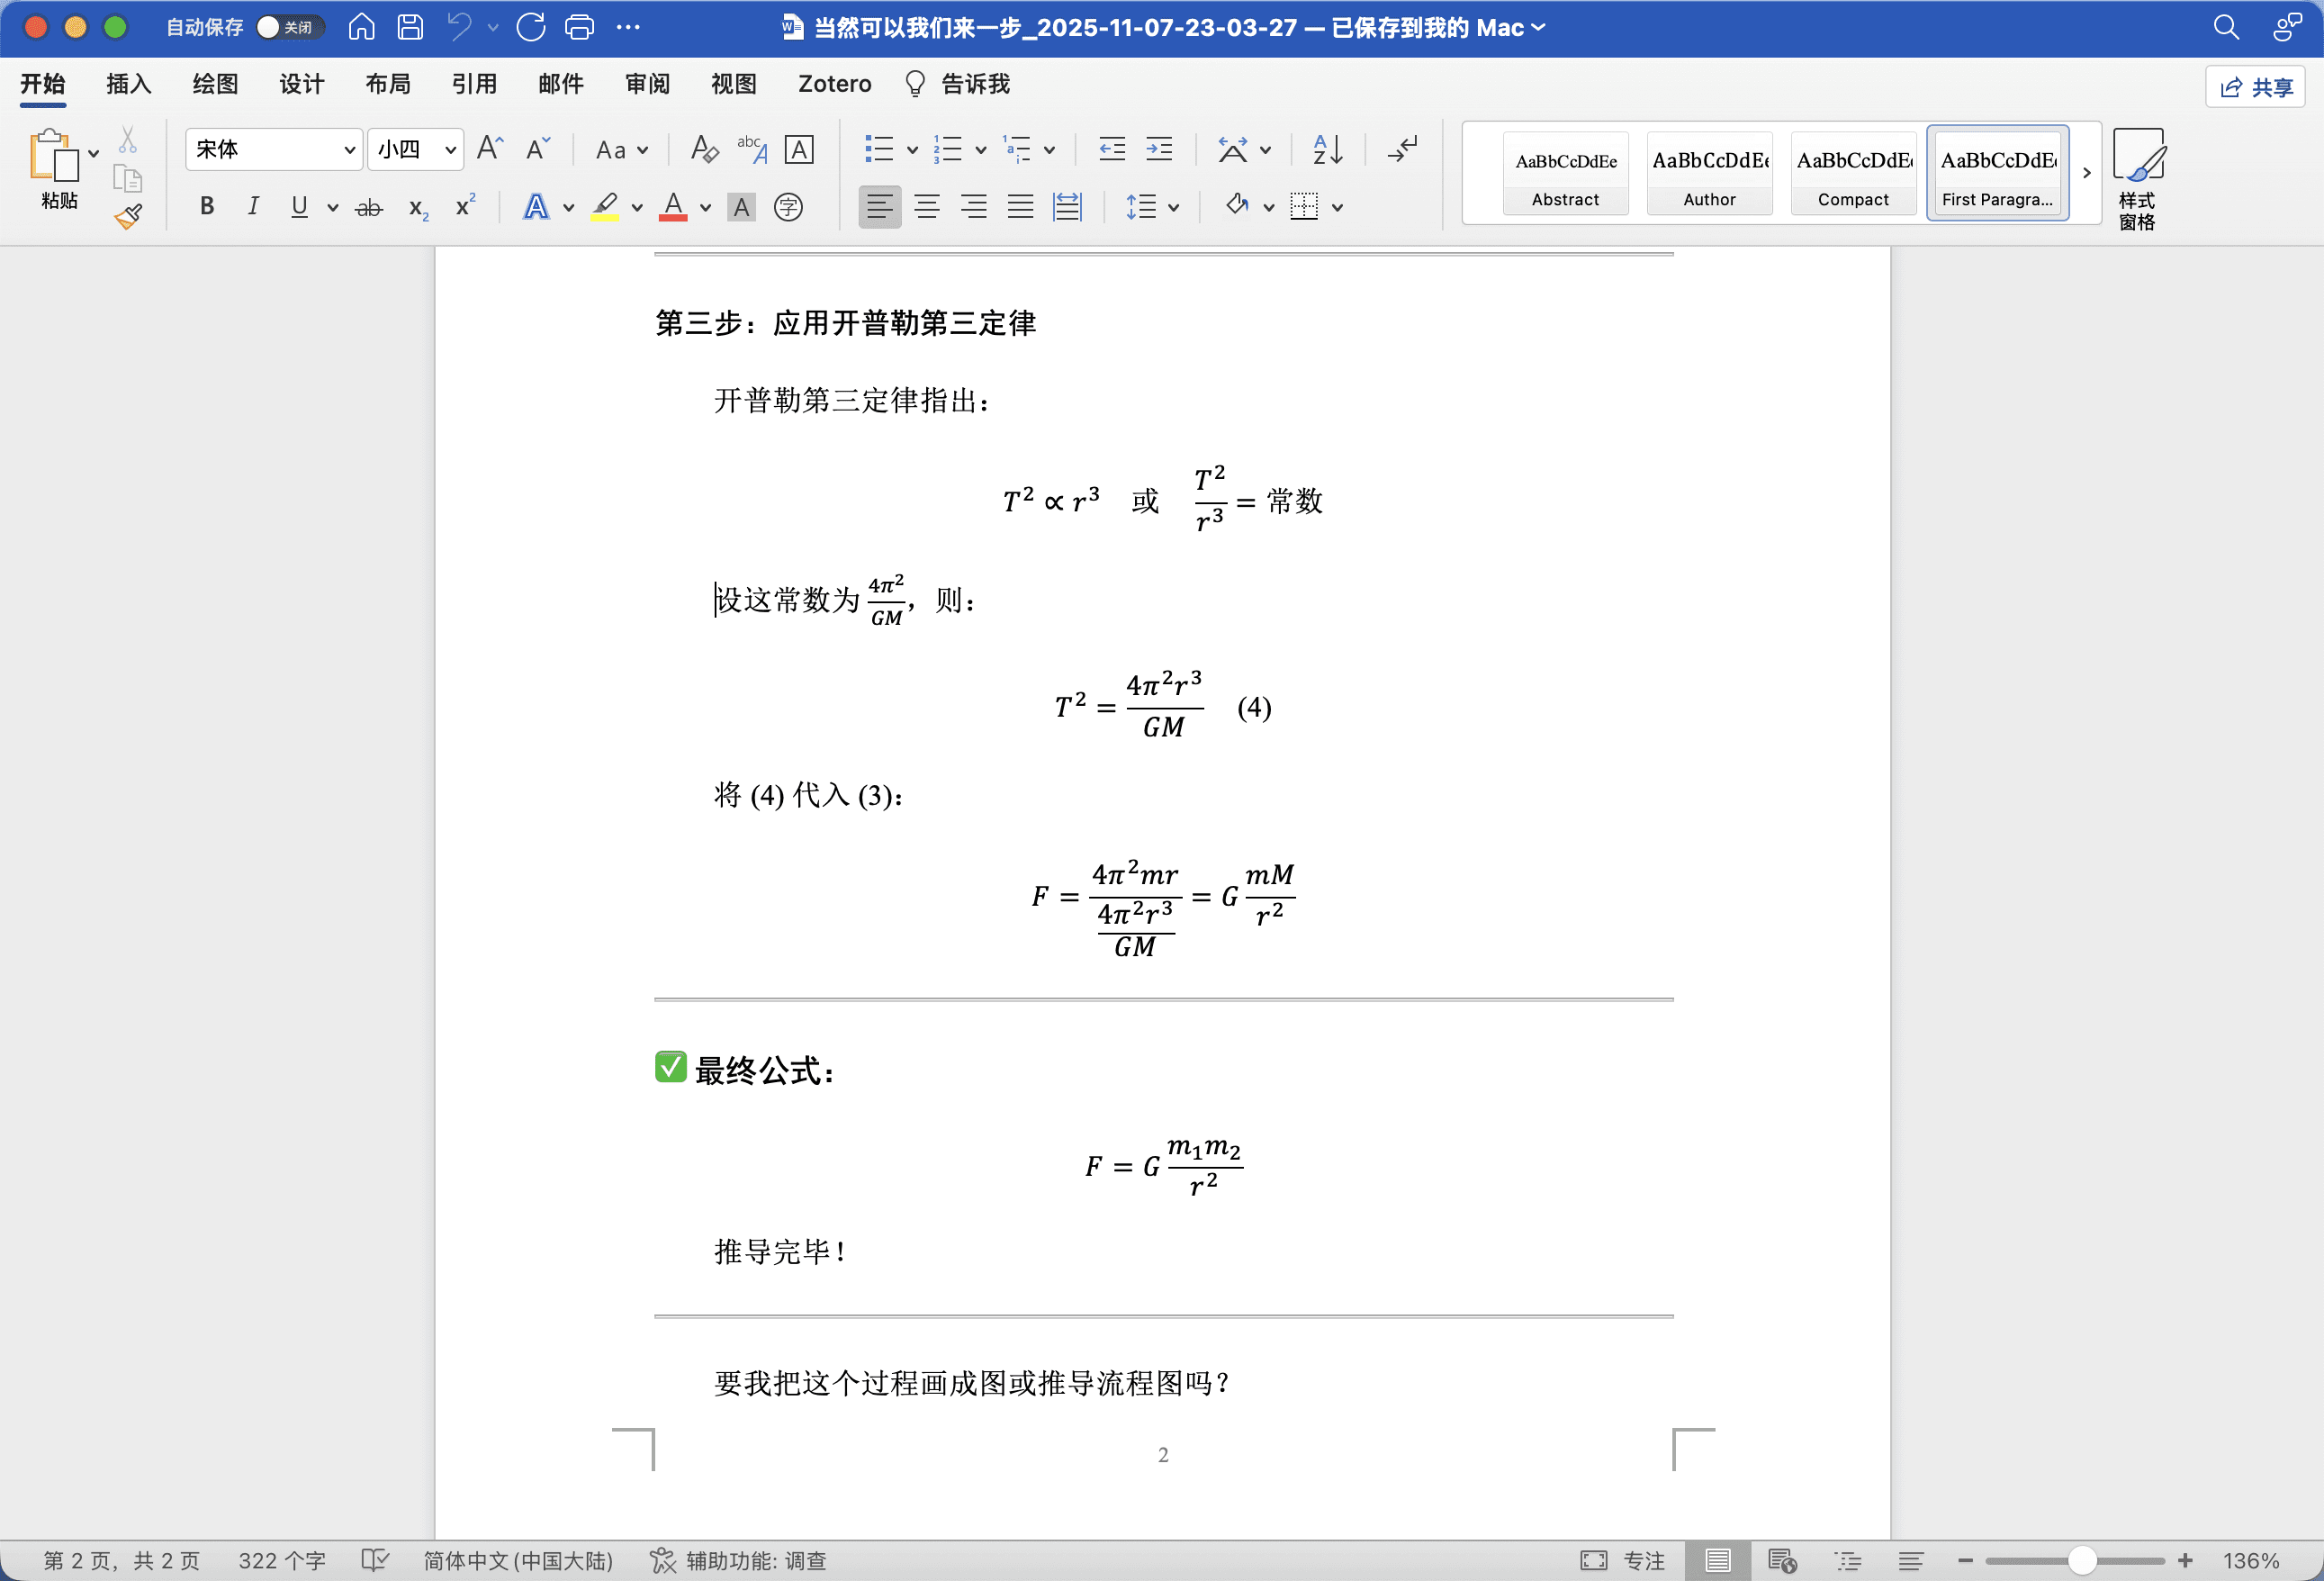Apply strikethrough formatting
2324x1581 pixels.
[x=369, y=207]
